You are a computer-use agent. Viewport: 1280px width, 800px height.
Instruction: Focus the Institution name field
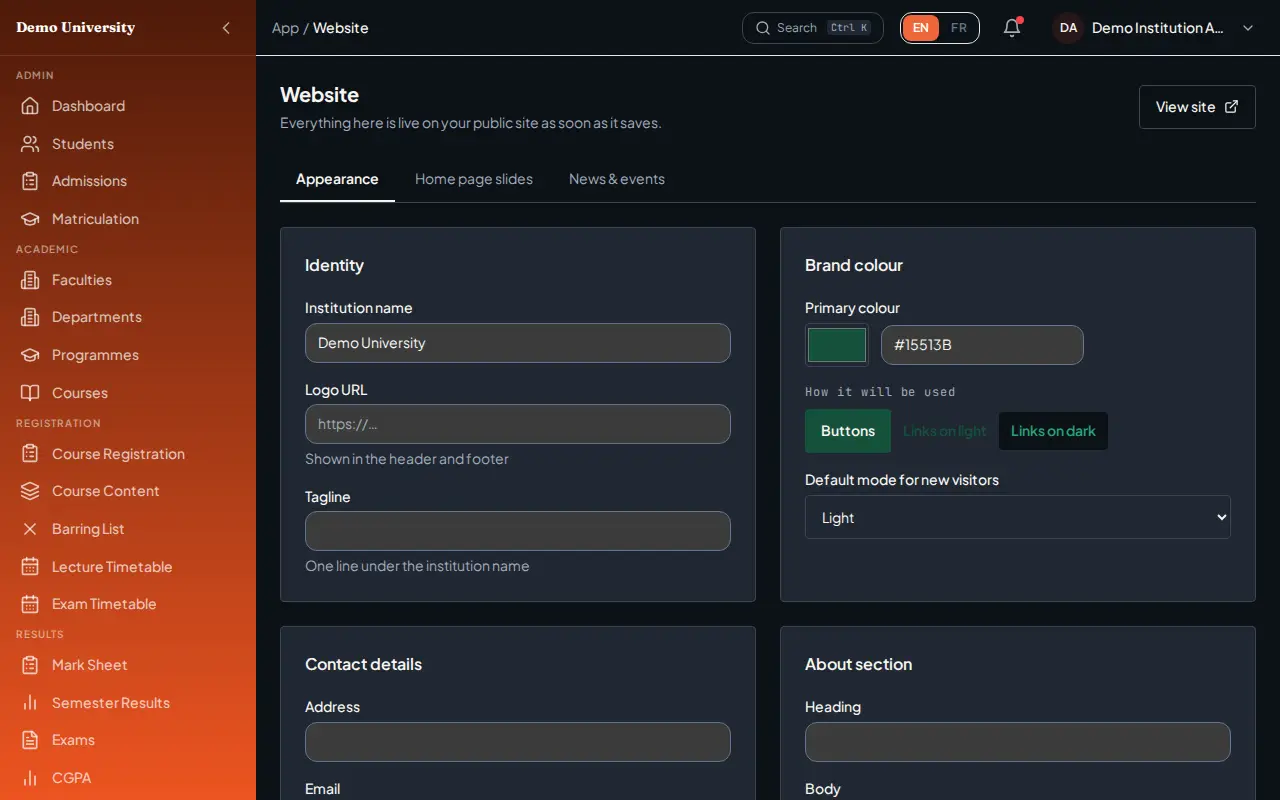518,343
